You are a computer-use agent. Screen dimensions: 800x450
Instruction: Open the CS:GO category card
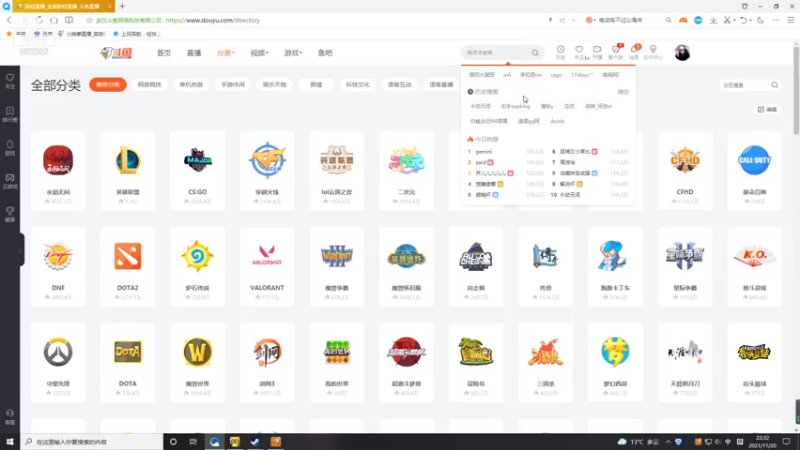(x=197, y=171)
